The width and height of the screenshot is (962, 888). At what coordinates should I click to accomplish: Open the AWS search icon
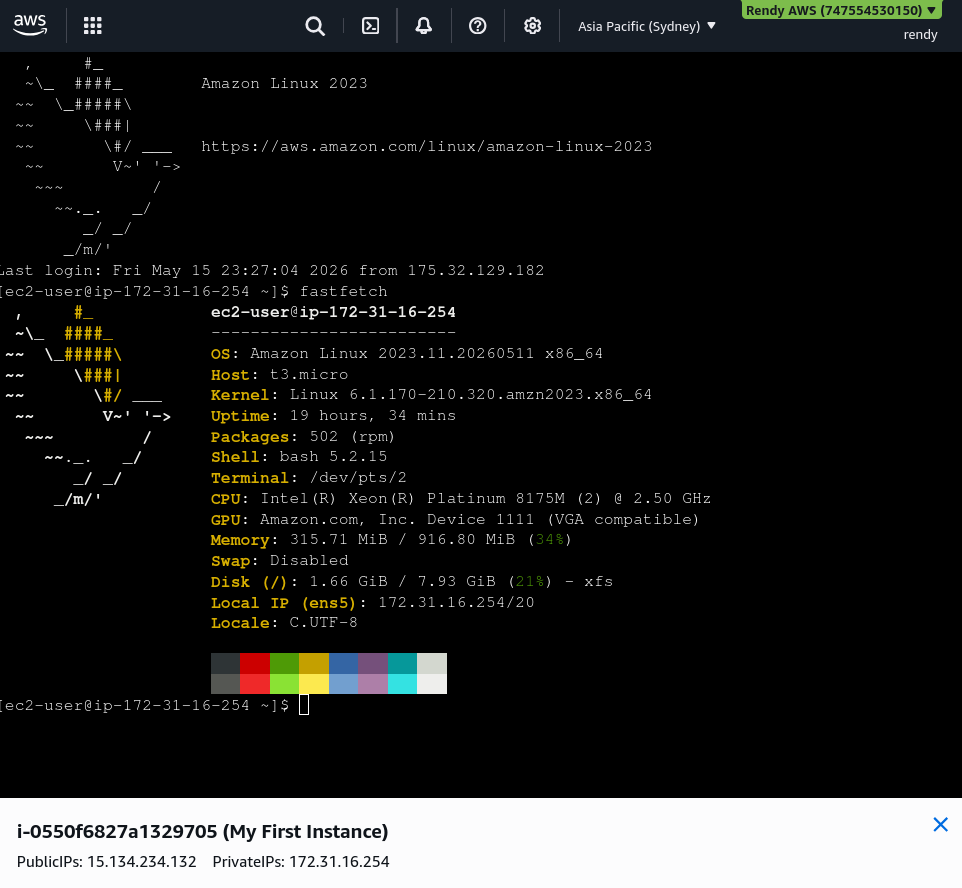coord(315,26)
